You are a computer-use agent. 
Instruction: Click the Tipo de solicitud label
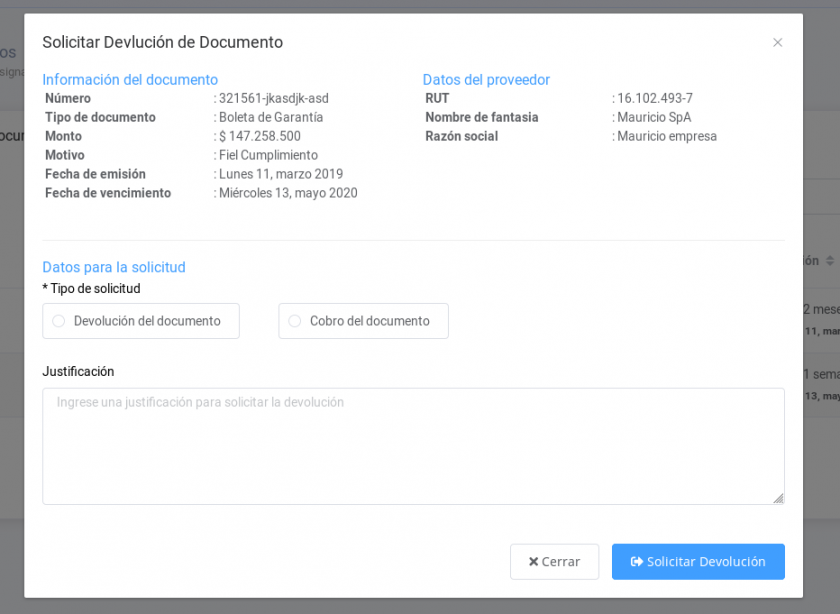[90, 288]
